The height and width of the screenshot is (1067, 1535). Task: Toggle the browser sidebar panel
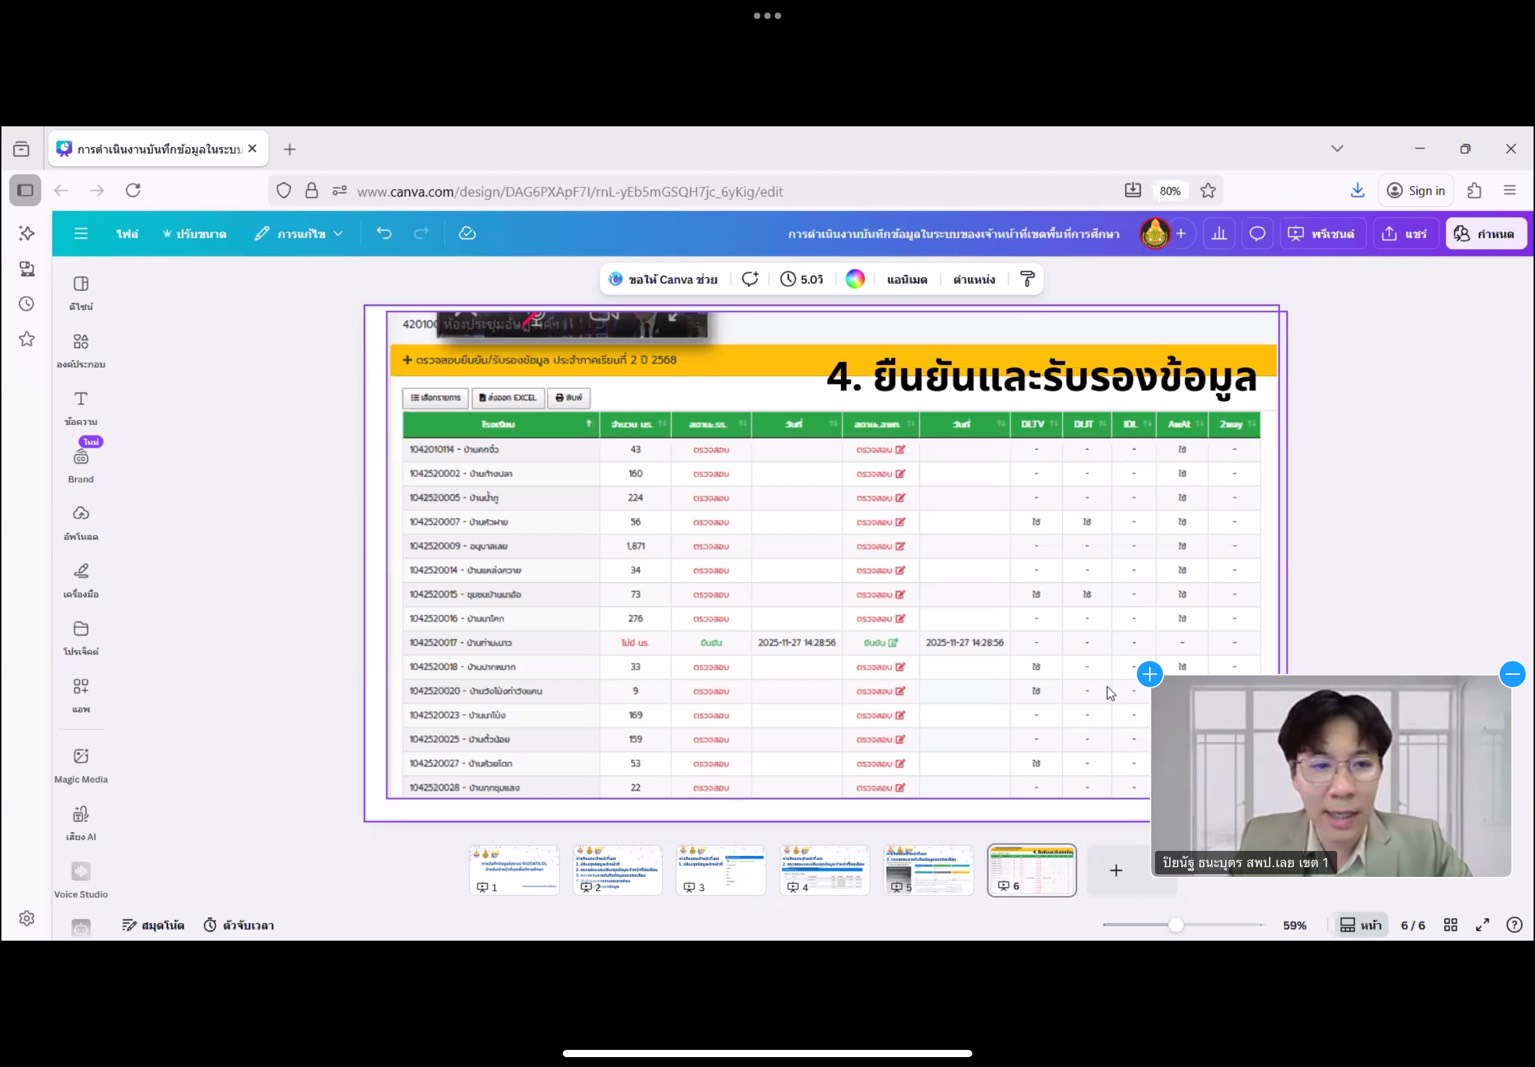point(25,190)
